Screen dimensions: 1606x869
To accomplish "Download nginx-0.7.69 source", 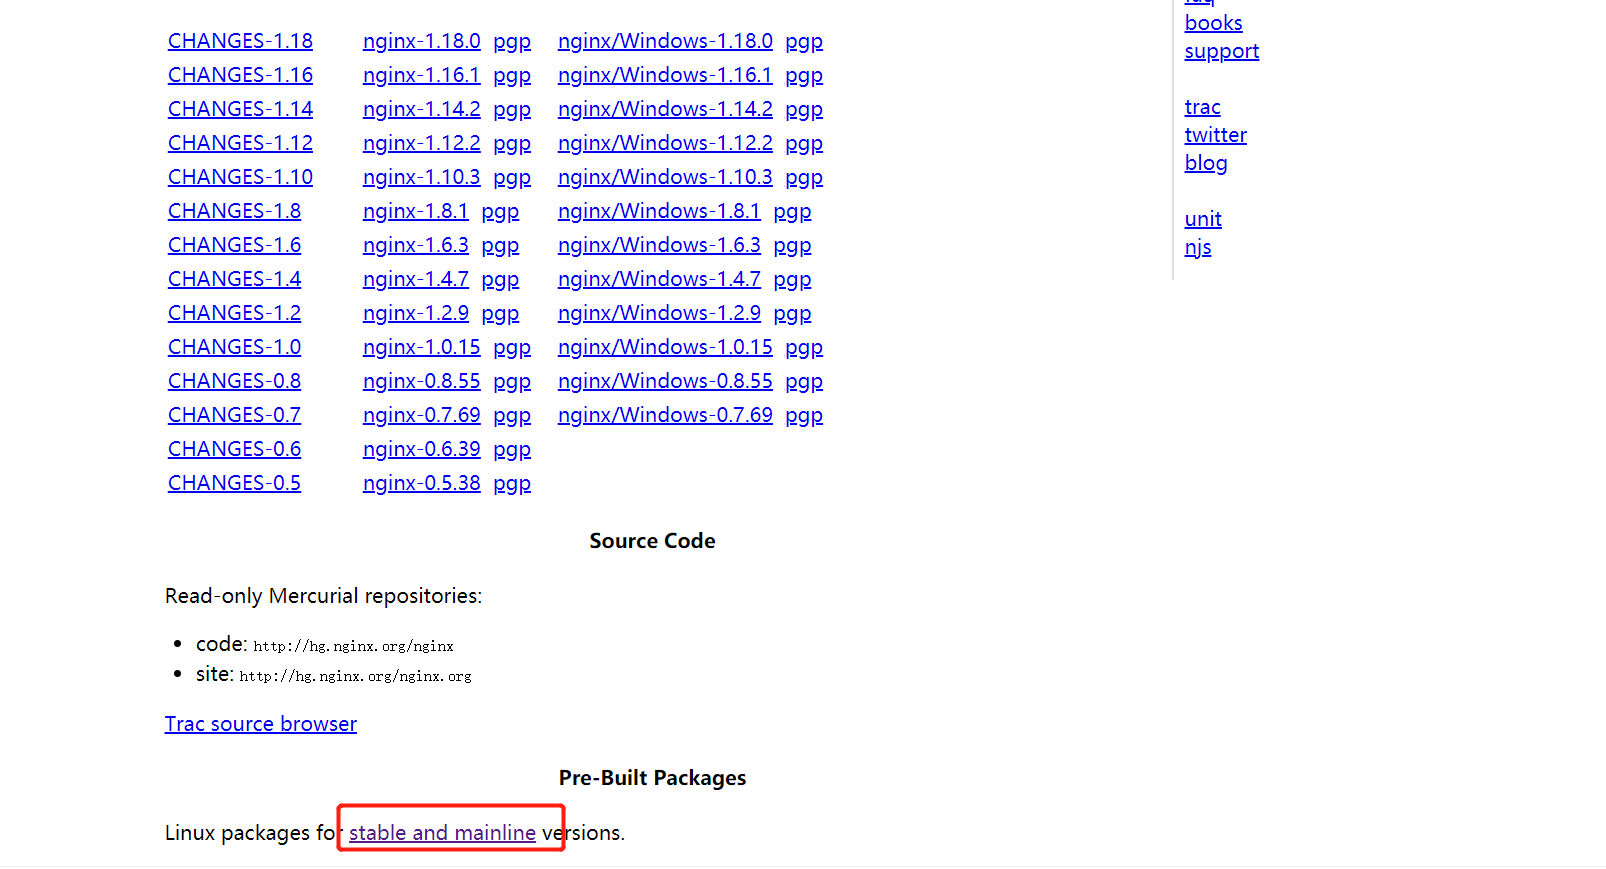I will click(421, 415).
